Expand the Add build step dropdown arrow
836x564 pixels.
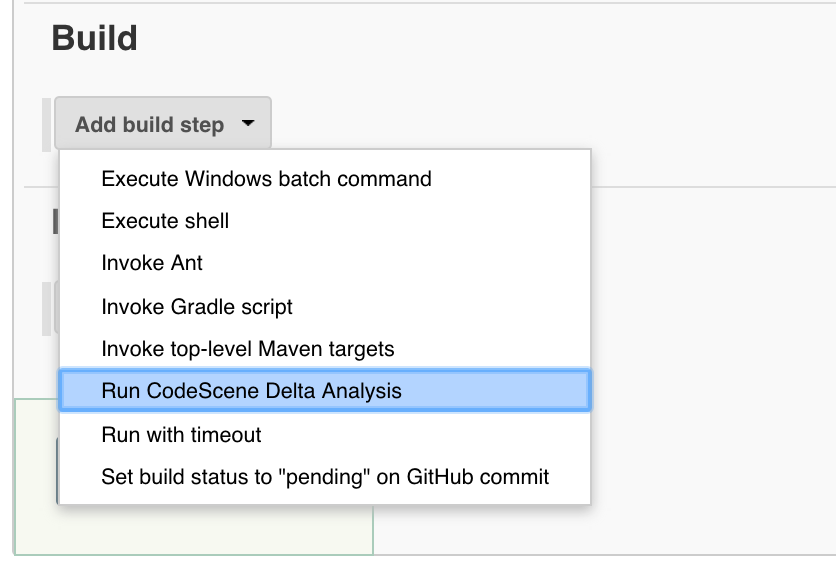(249, 125)
